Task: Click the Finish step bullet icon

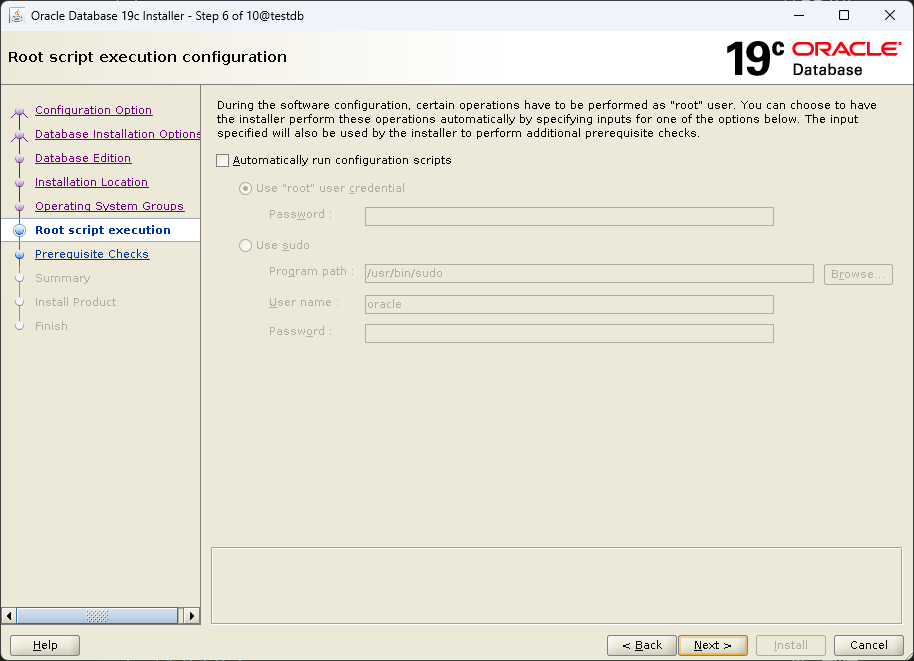Action: tap(20, 326)
